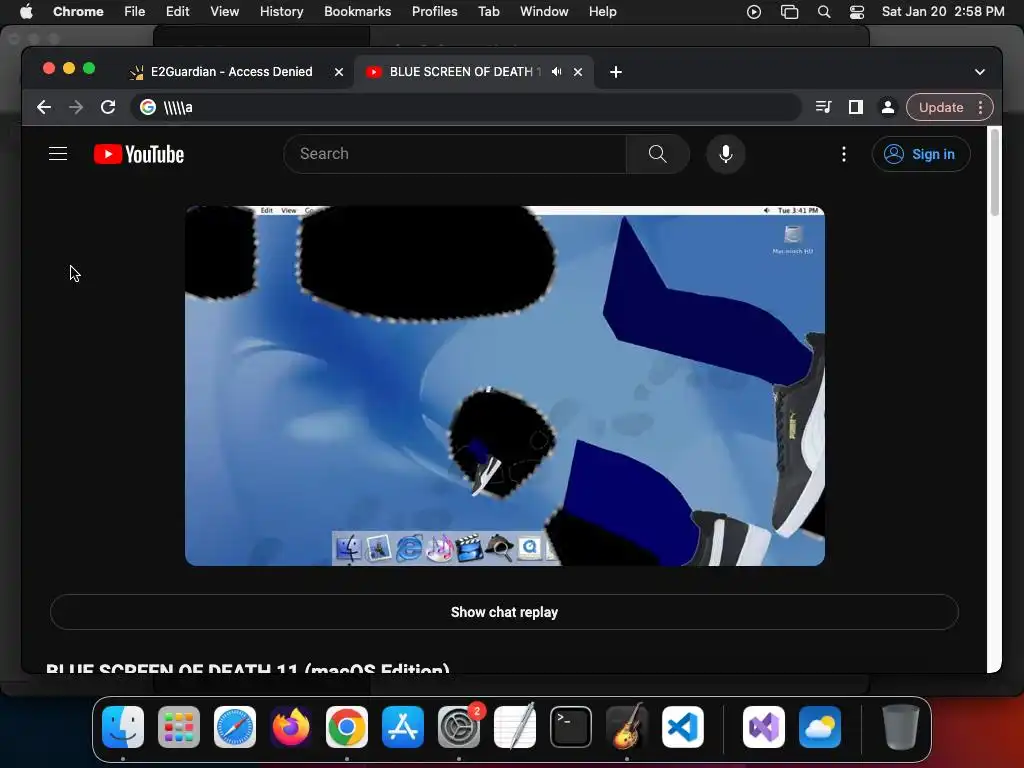Click the Chrome address bar
1024x768 pixels.
click(466, 107)
